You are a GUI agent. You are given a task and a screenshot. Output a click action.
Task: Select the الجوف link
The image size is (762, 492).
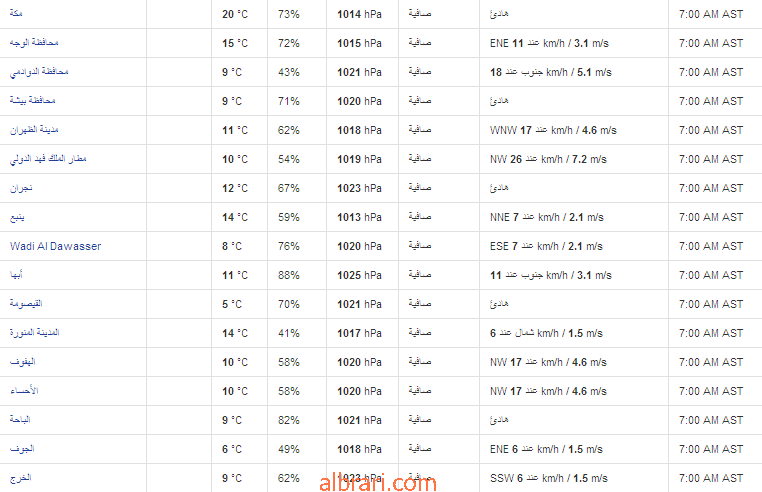point(21,449)
